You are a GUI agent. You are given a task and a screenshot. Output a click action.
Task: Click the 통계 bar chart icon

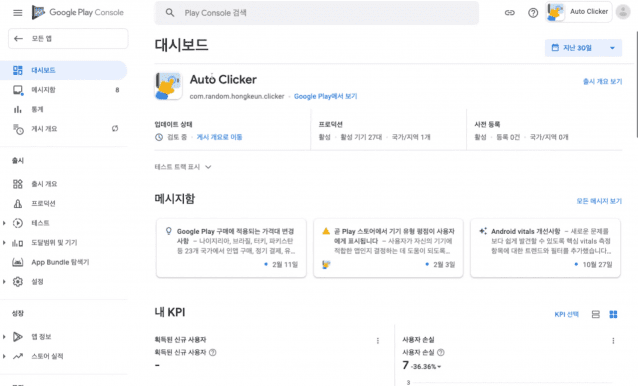click(x=17, y=109)
